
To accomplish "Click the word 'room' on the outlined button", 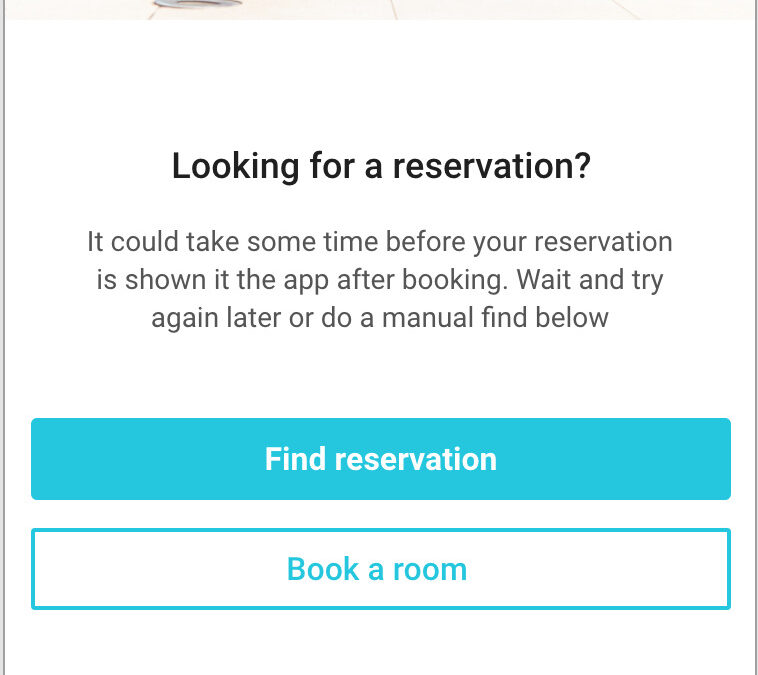I will (430, 570).
